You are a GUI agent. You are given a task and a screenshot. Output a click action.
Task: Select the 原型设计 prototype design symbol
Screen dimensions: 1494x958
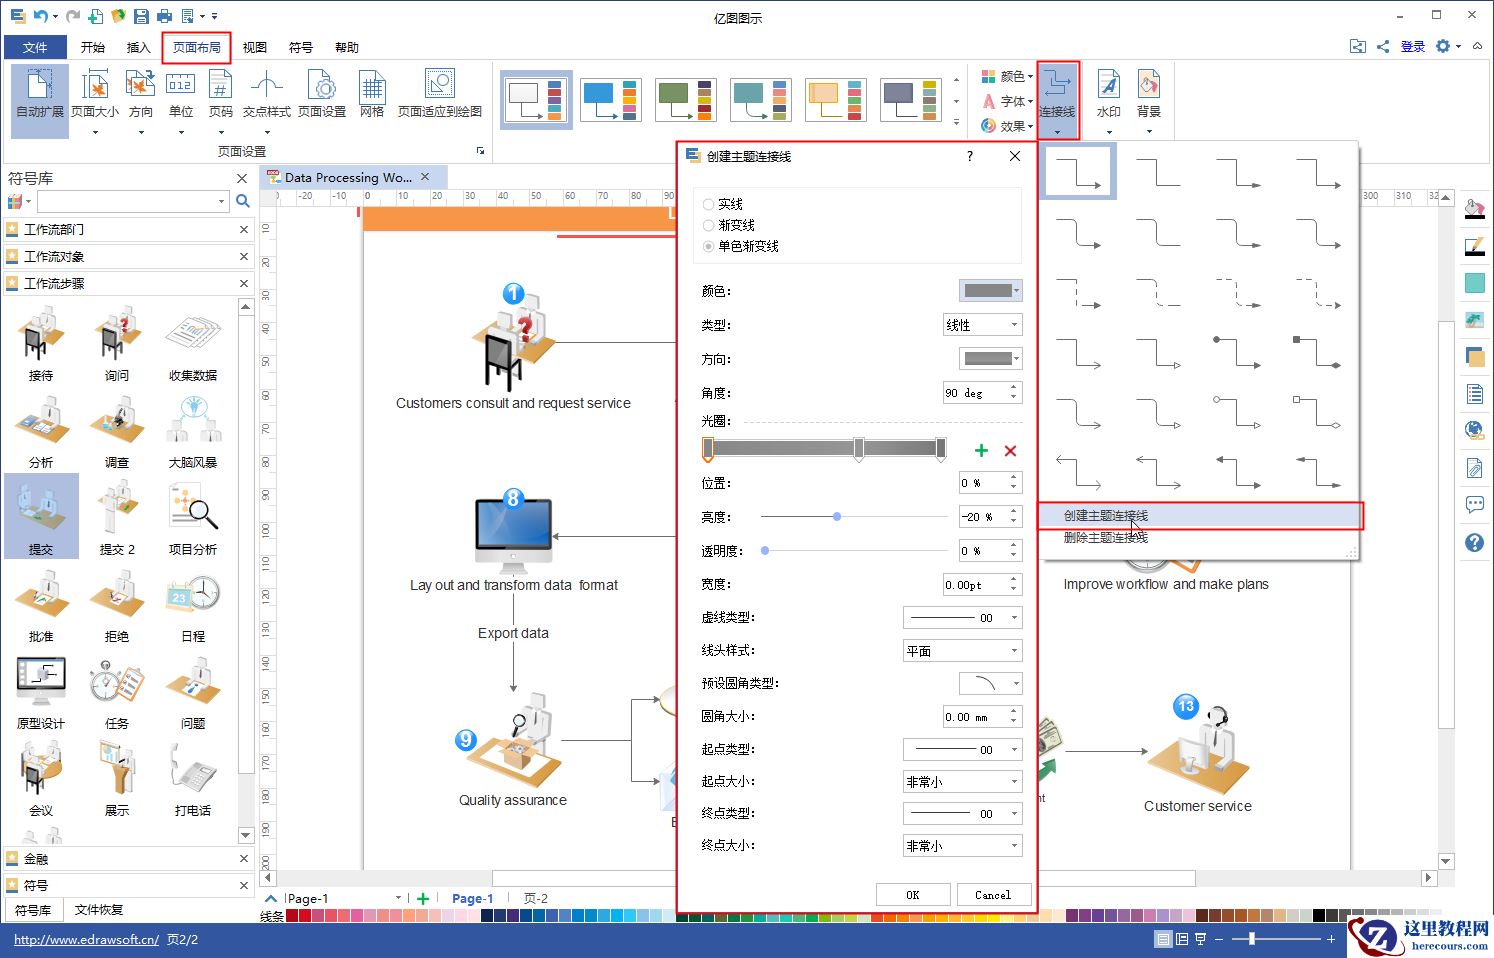41,693
